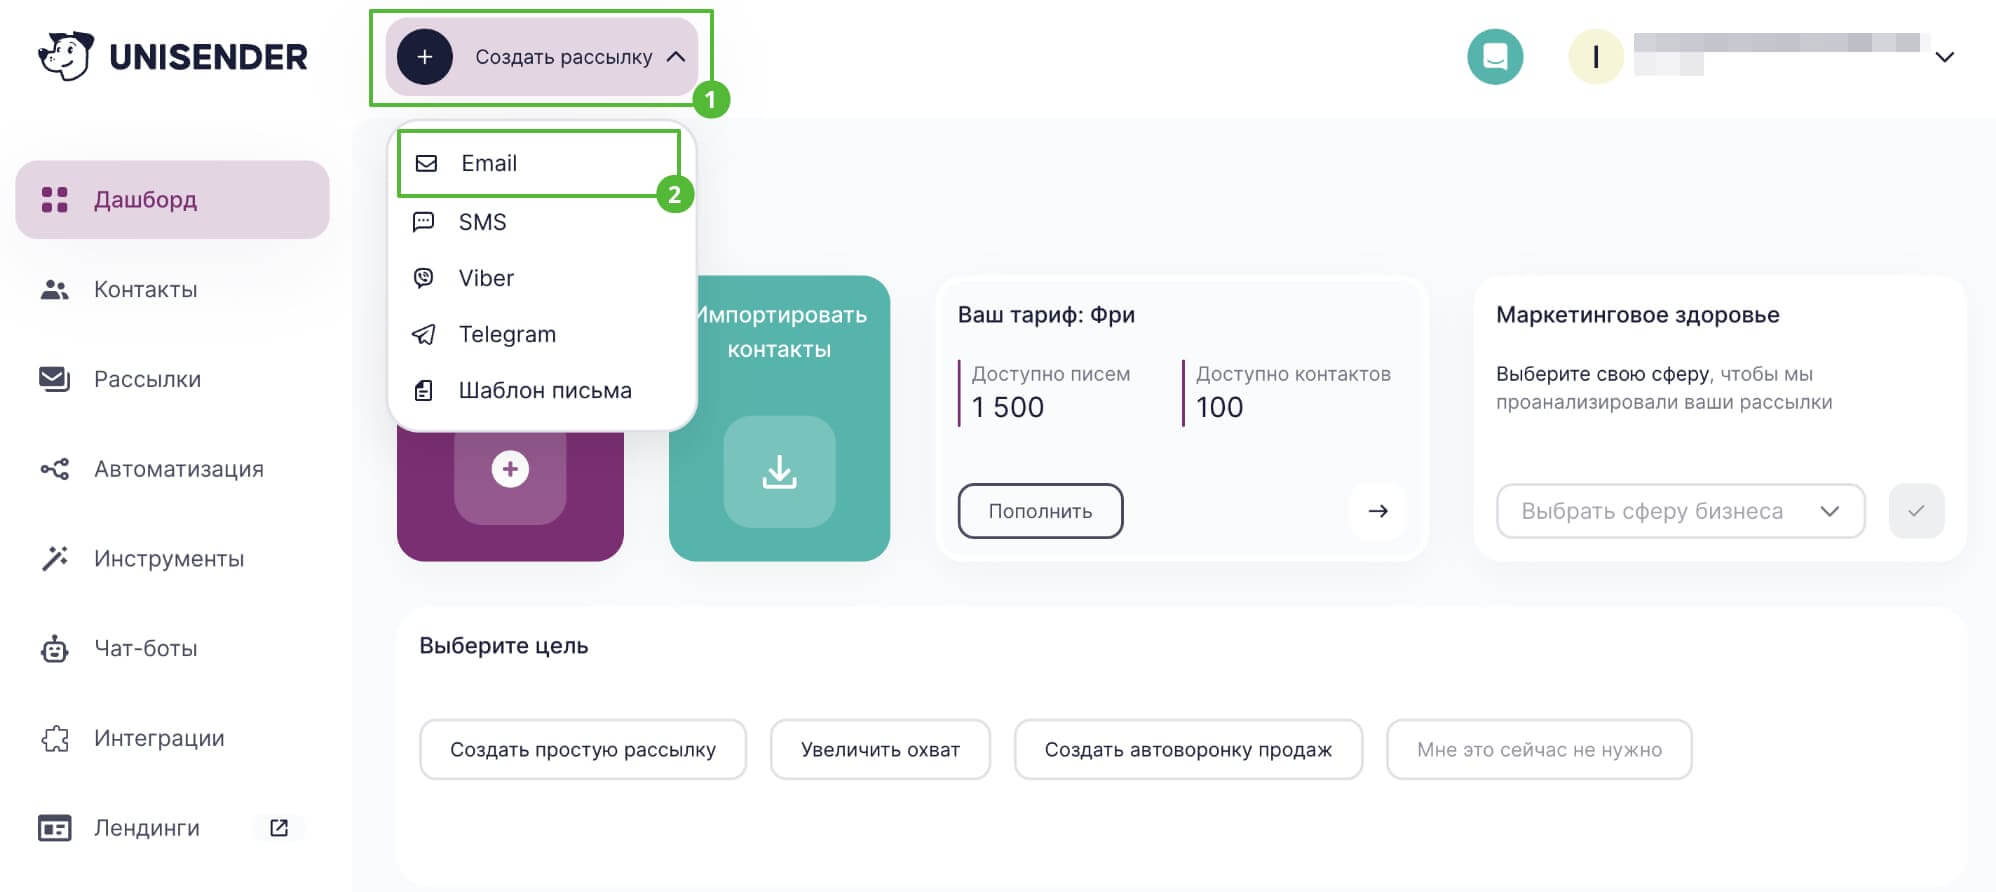Viewport: 1996px width, 892px height.
Task: Click Импортировать контакты card title
Action: coord(780,332)
